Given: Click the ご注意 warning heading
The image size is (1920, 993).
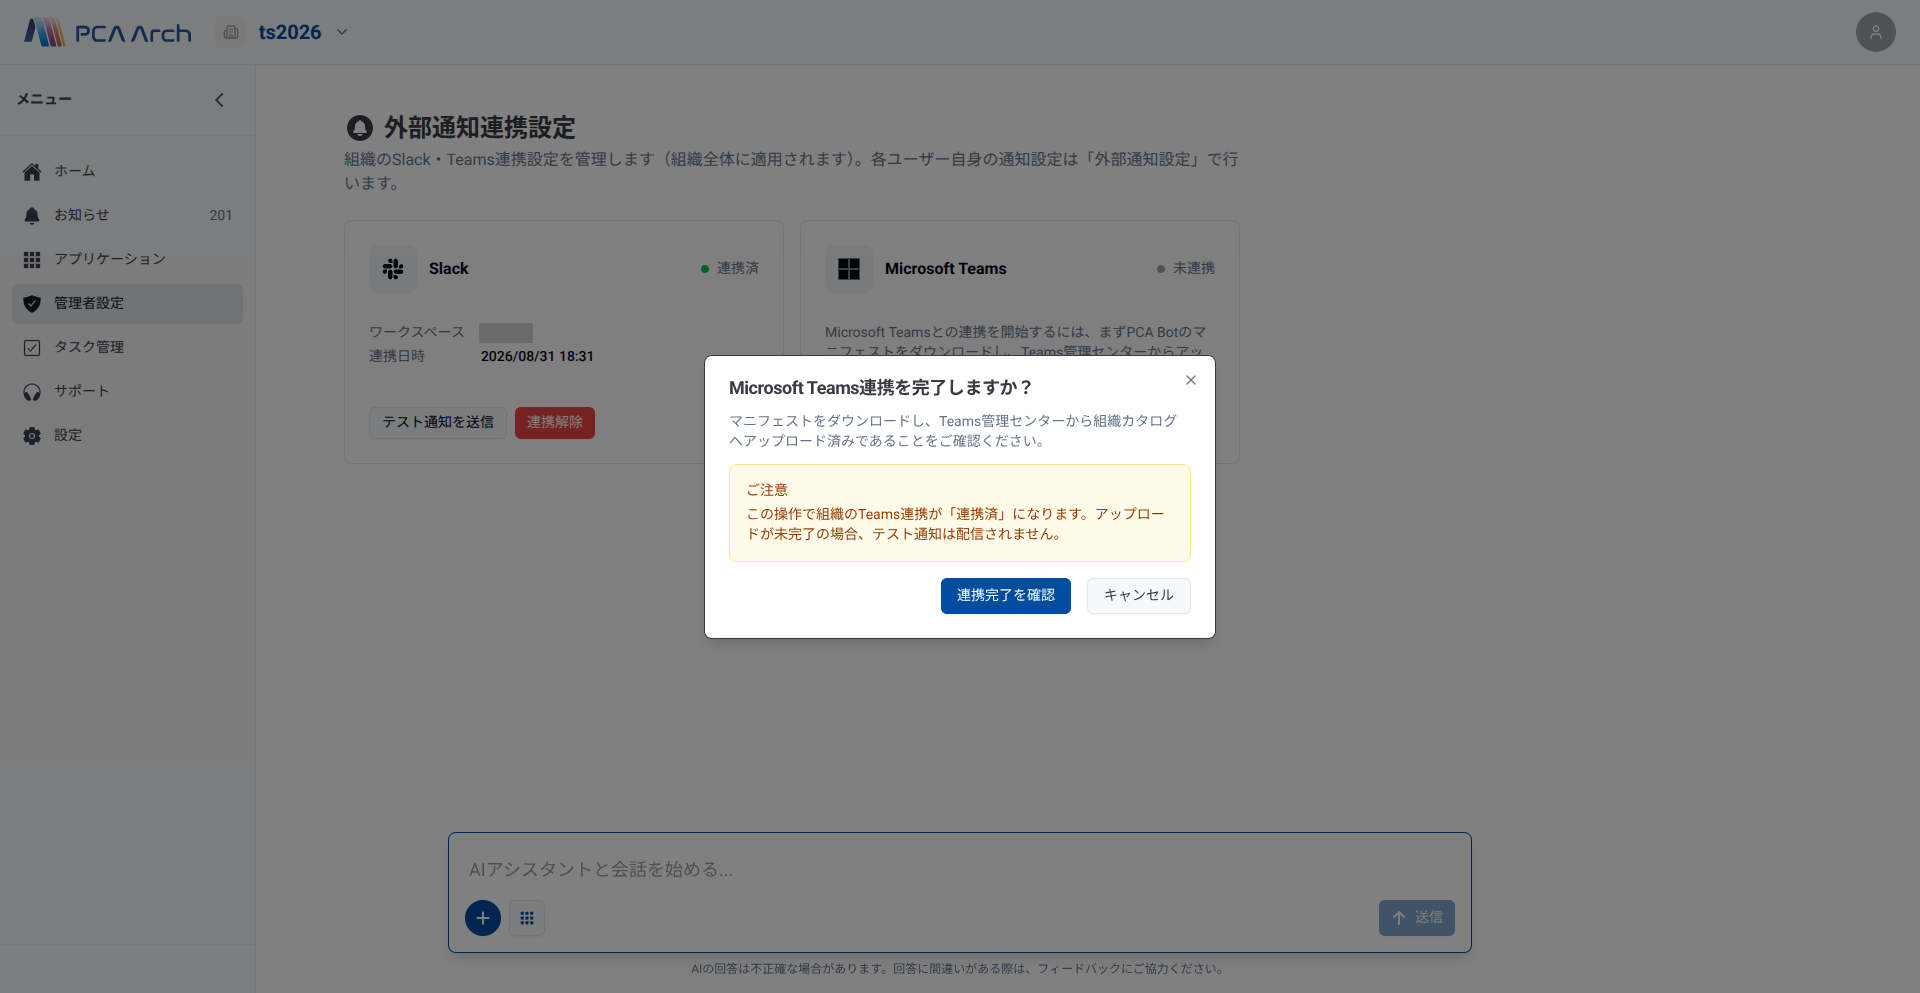Looking at the screenshot, I should click(x=767, y=490).
